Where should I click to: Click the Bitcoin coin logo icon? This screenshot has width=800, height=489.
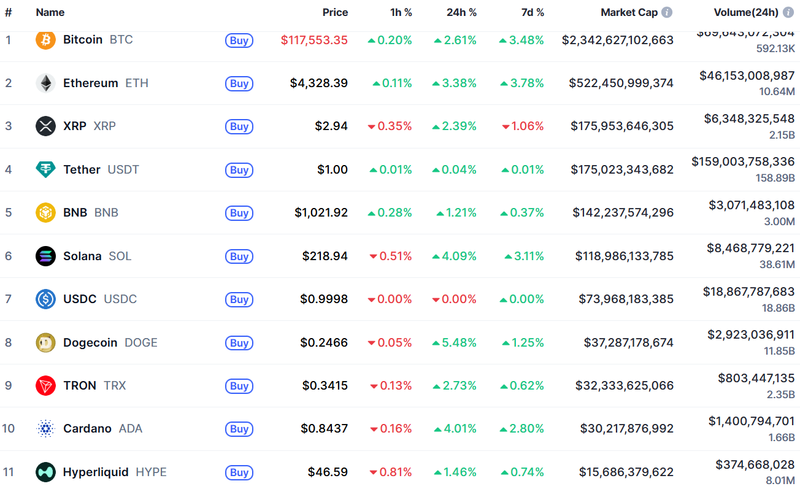(46, 40)
